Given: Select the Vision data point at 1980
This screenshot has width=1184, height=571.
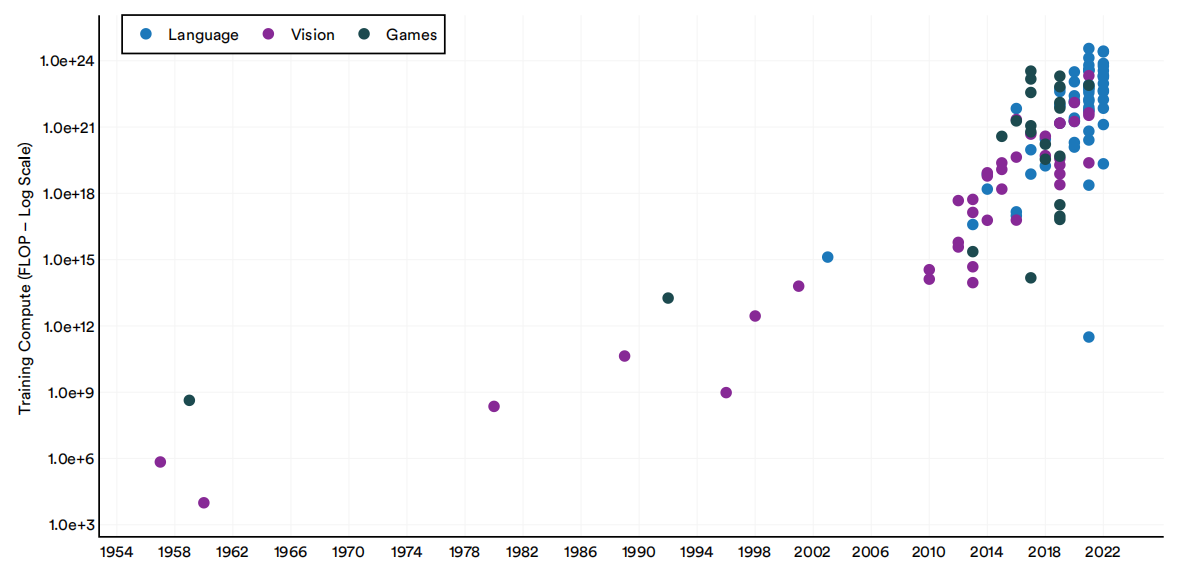Looking at the screenshot, I should tap(494, 406).
